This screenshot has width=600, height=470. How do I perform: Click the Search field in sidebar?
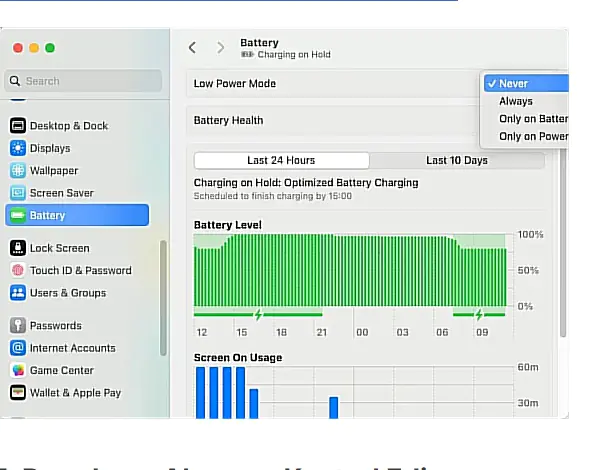pos(84,81)
